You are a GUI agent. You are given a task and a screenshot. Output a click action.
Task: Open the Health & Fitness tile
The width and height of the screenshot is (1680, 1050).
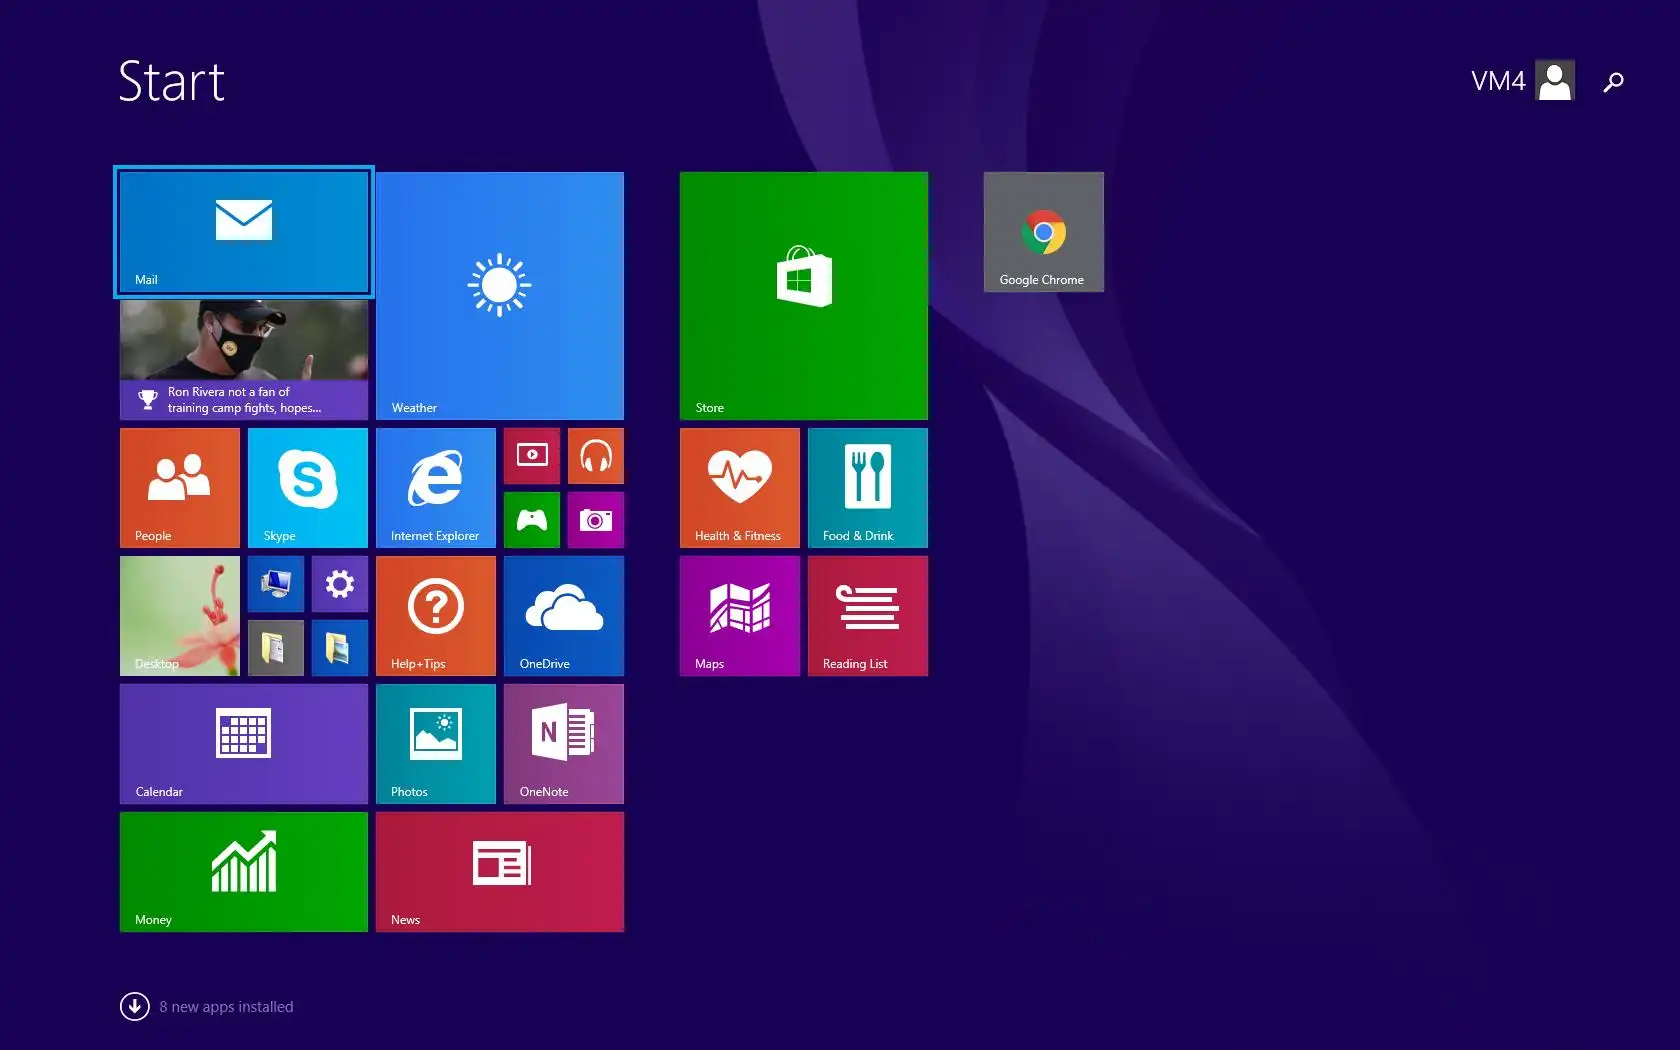740,488
